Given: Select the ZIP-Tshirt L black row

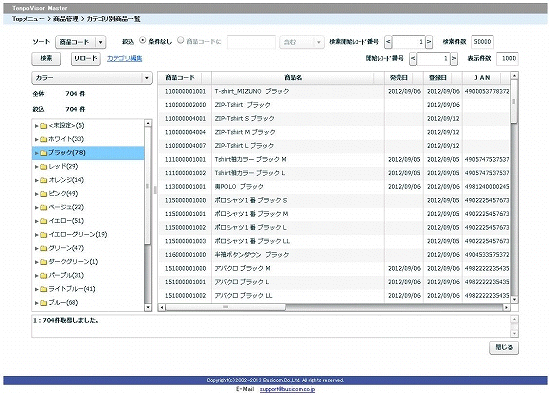Looking at the screenshot, I should (x=334, y=146).
